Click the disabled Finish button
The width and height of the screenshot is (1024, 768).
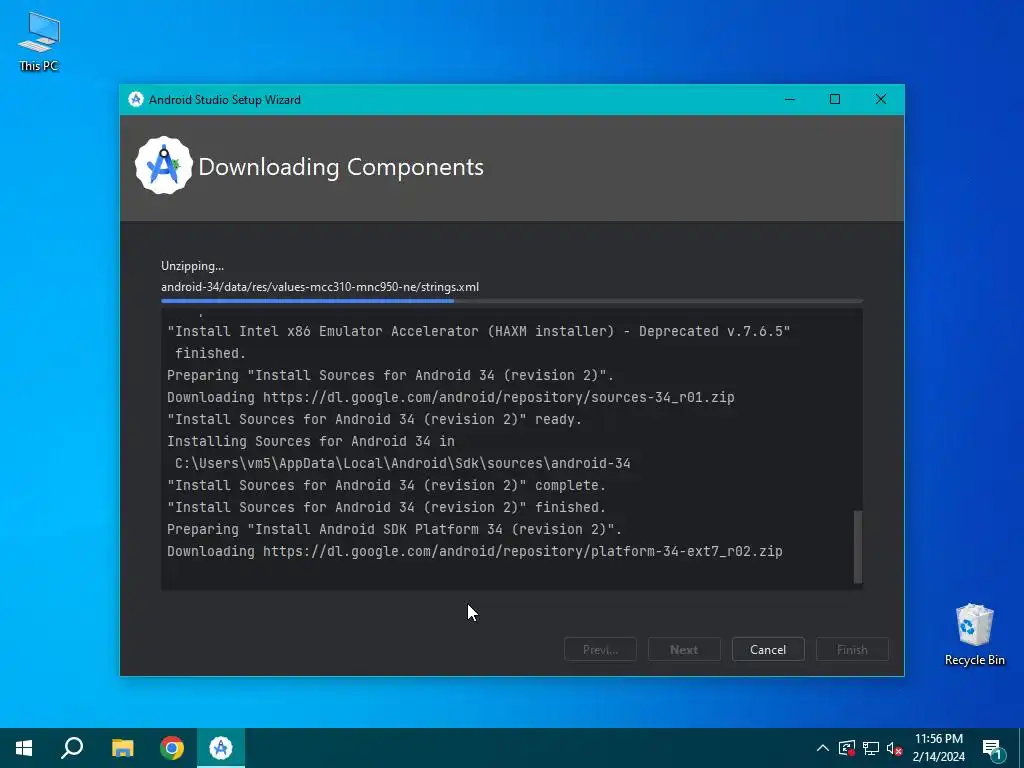[852, 650]
